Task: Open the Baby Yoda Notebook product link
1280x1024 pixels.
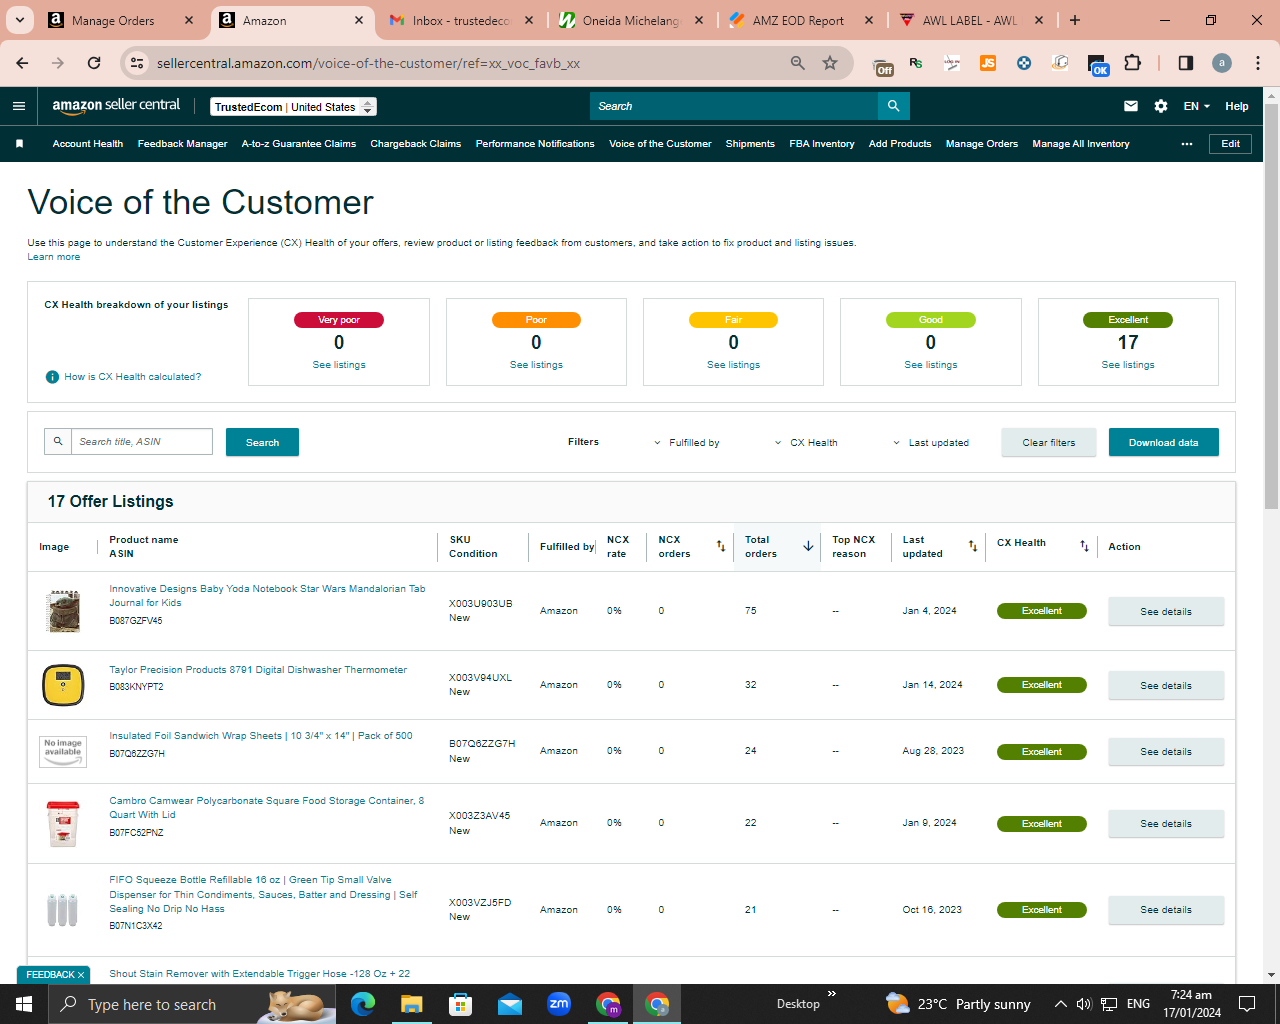Action: click(x=267, y=596)
